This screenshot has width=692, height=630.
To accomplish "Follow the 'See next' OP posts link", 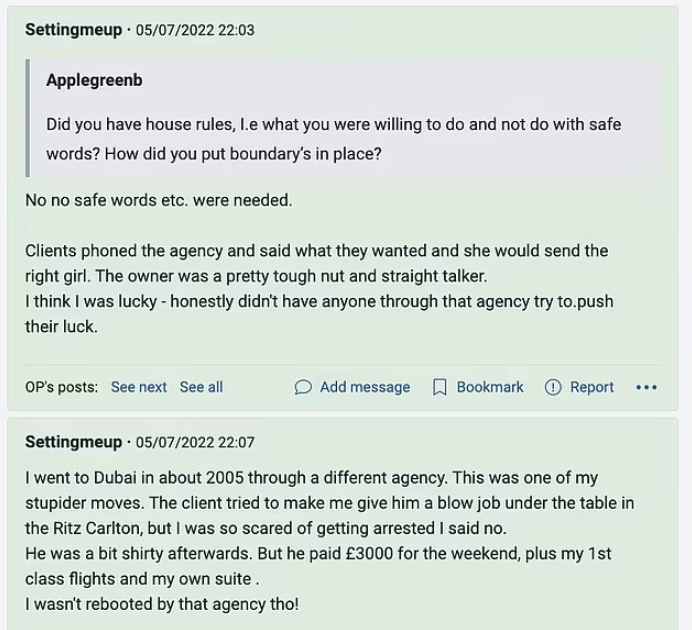I will [139, 387].
